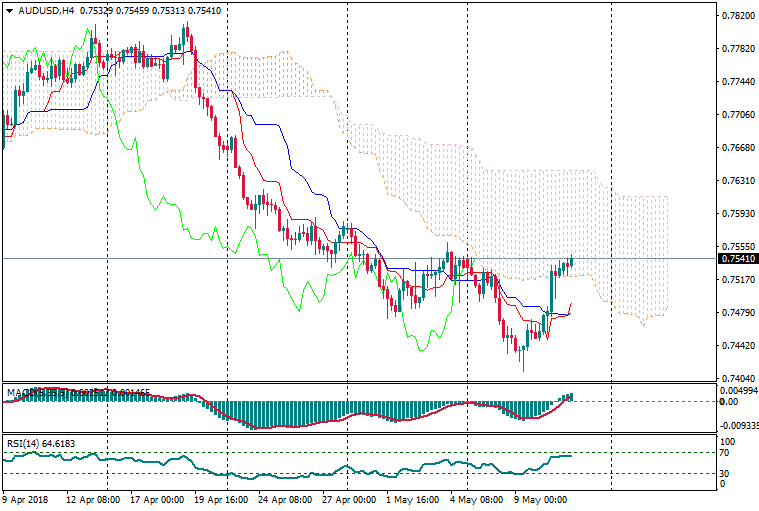The image size is (759, 511).
Task: Click the 0.78200 price scale label
Action: click(737, 16)
